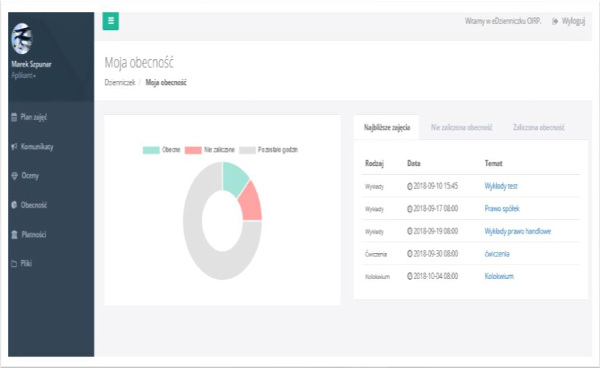Click the clock icon on 2018-10-04 row
This screenshot has height=368, width=600.
(x=409, y=276)
